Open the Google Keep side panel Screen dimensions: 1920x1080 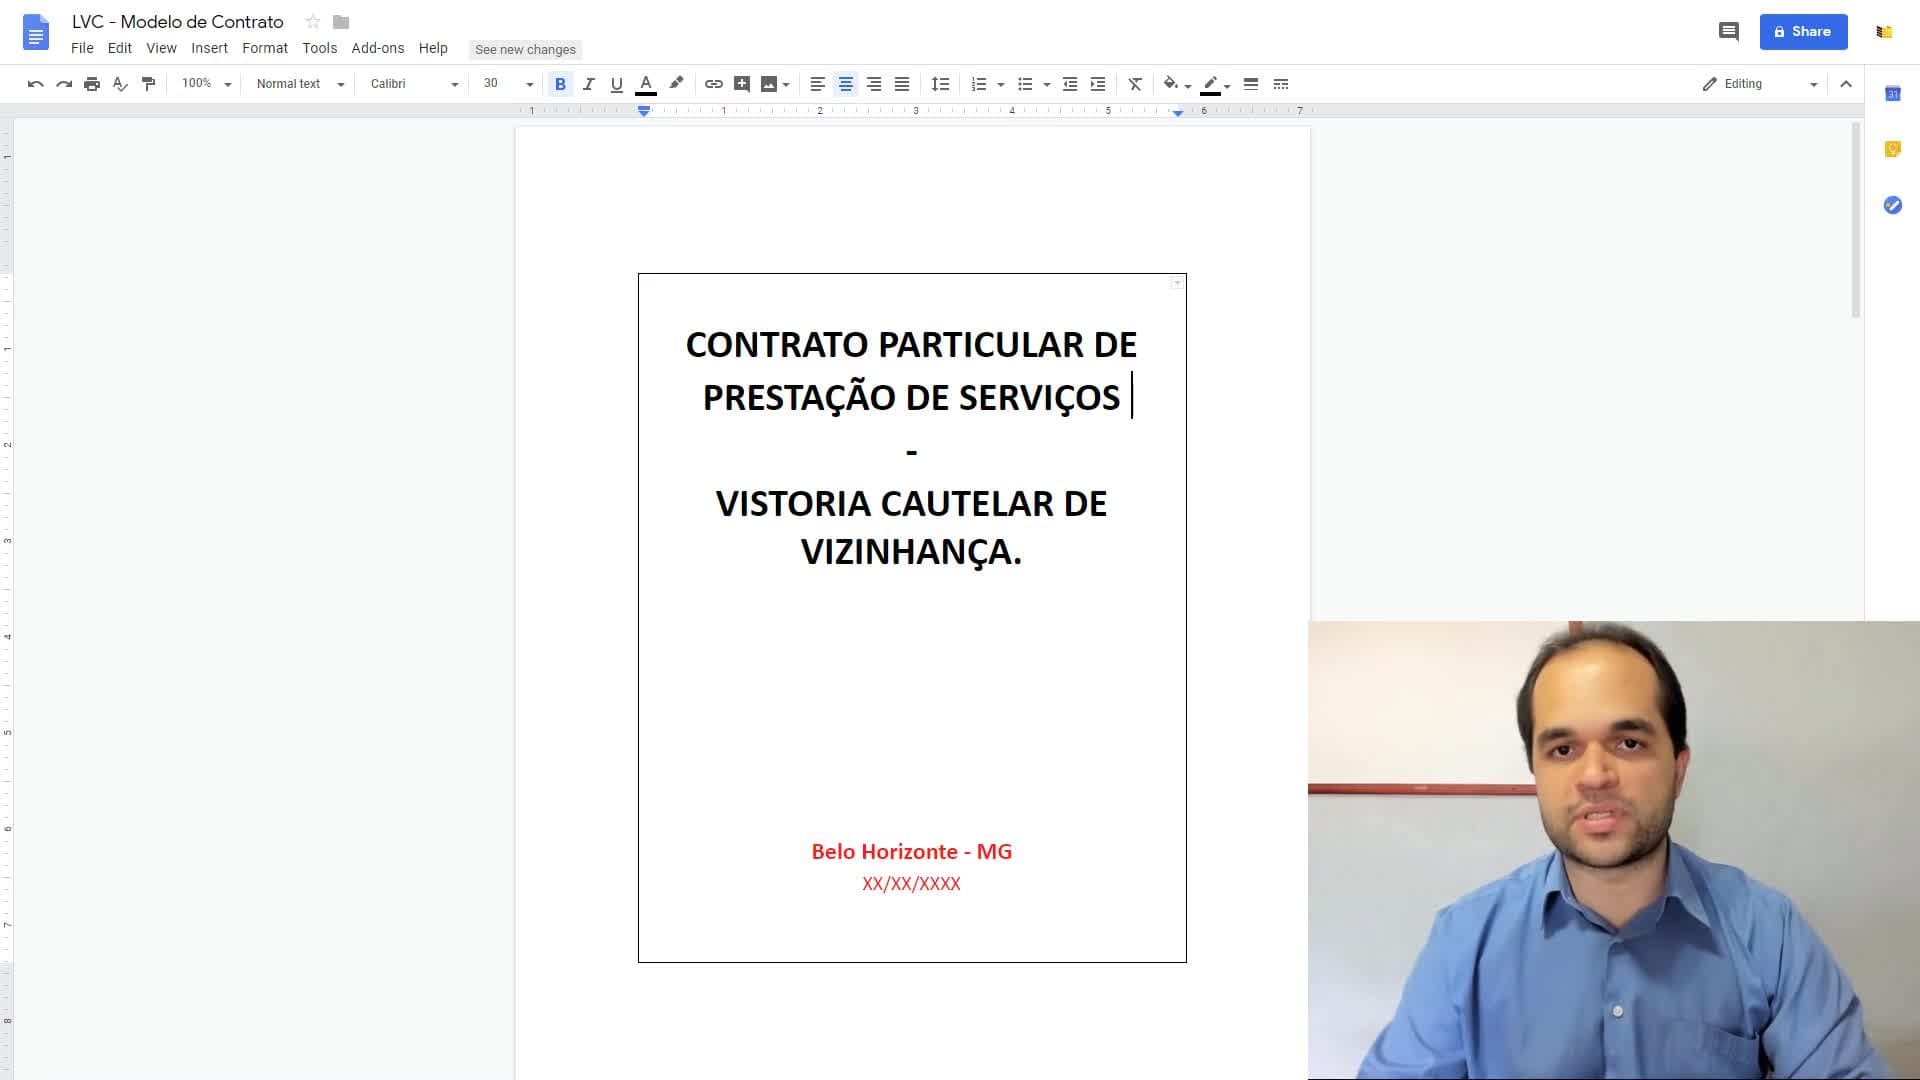click(x=1892, y=149)
